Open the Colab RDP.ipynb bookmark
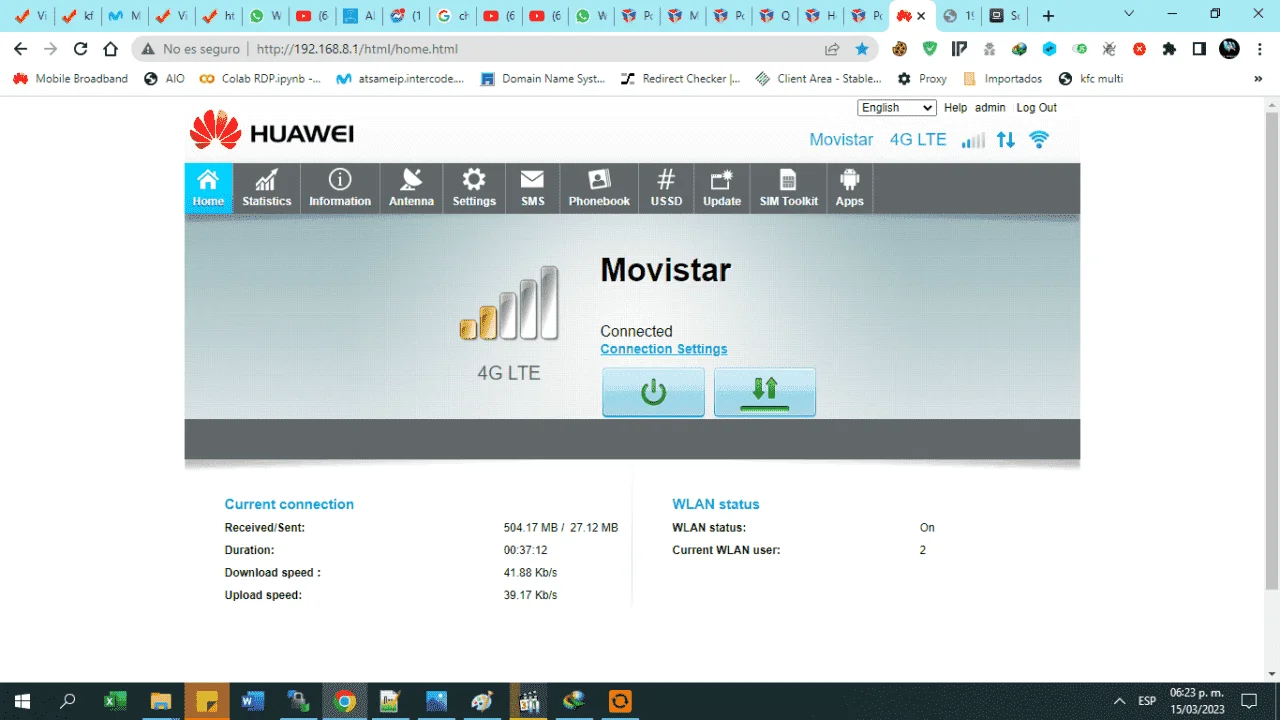 click(x=261, y=78)
